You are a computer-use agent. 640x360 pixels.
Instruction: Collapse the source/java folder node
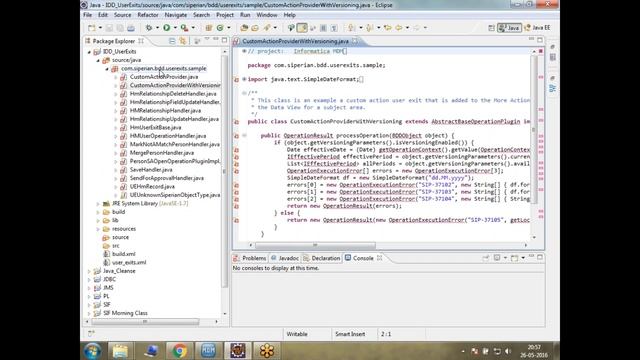coord(98,60)
